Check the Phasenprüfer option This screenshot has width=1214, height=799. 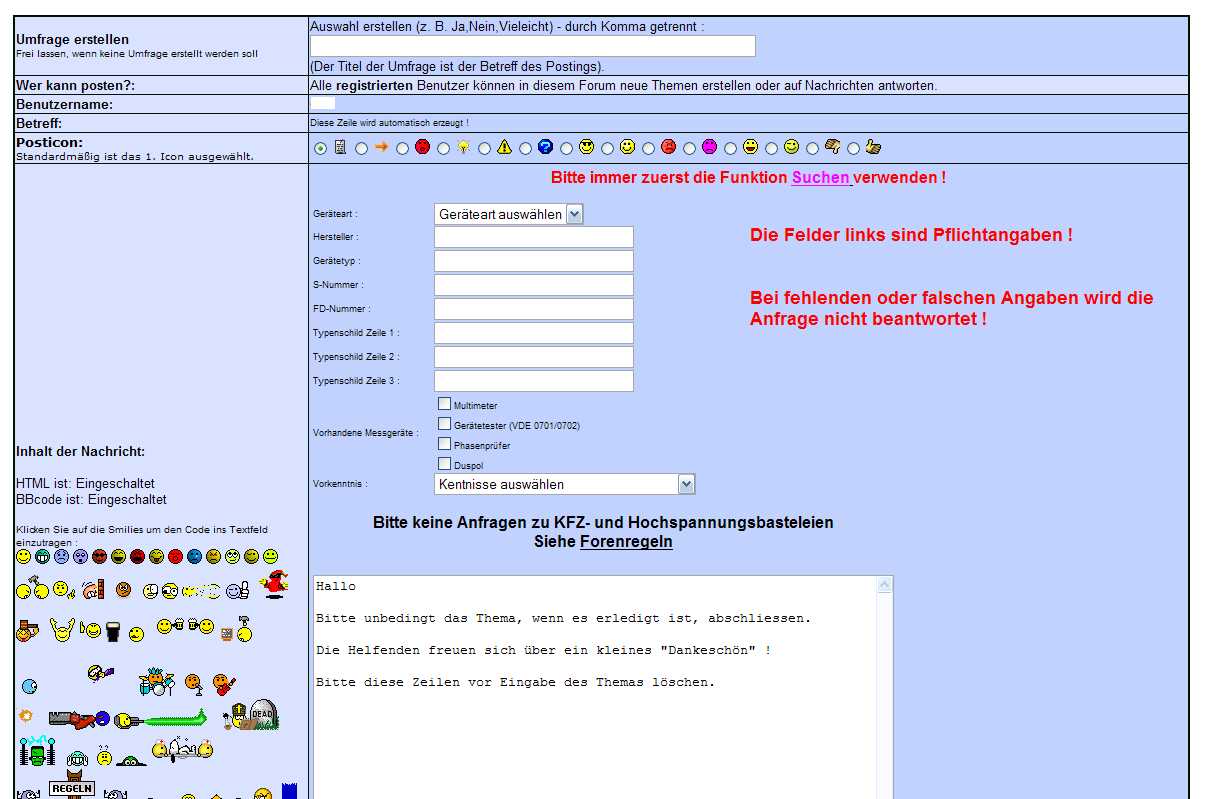click(444, 443)
